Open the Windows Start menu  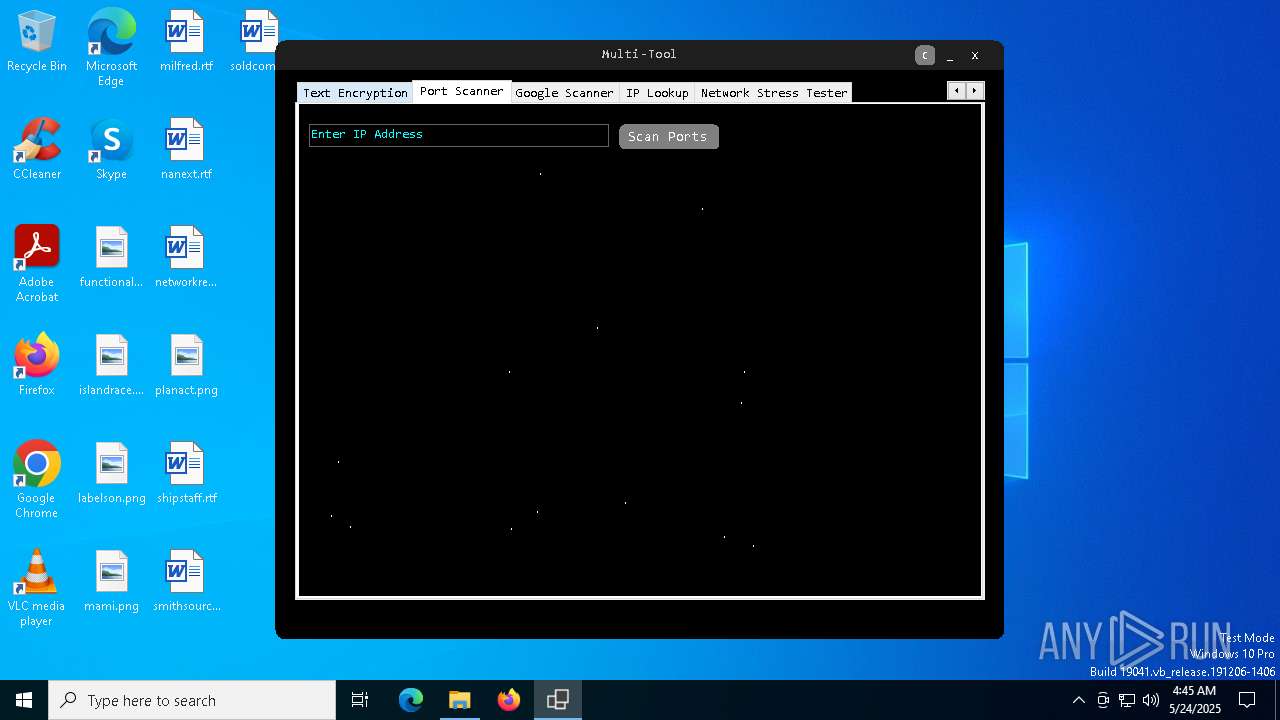tap(24, 700)
